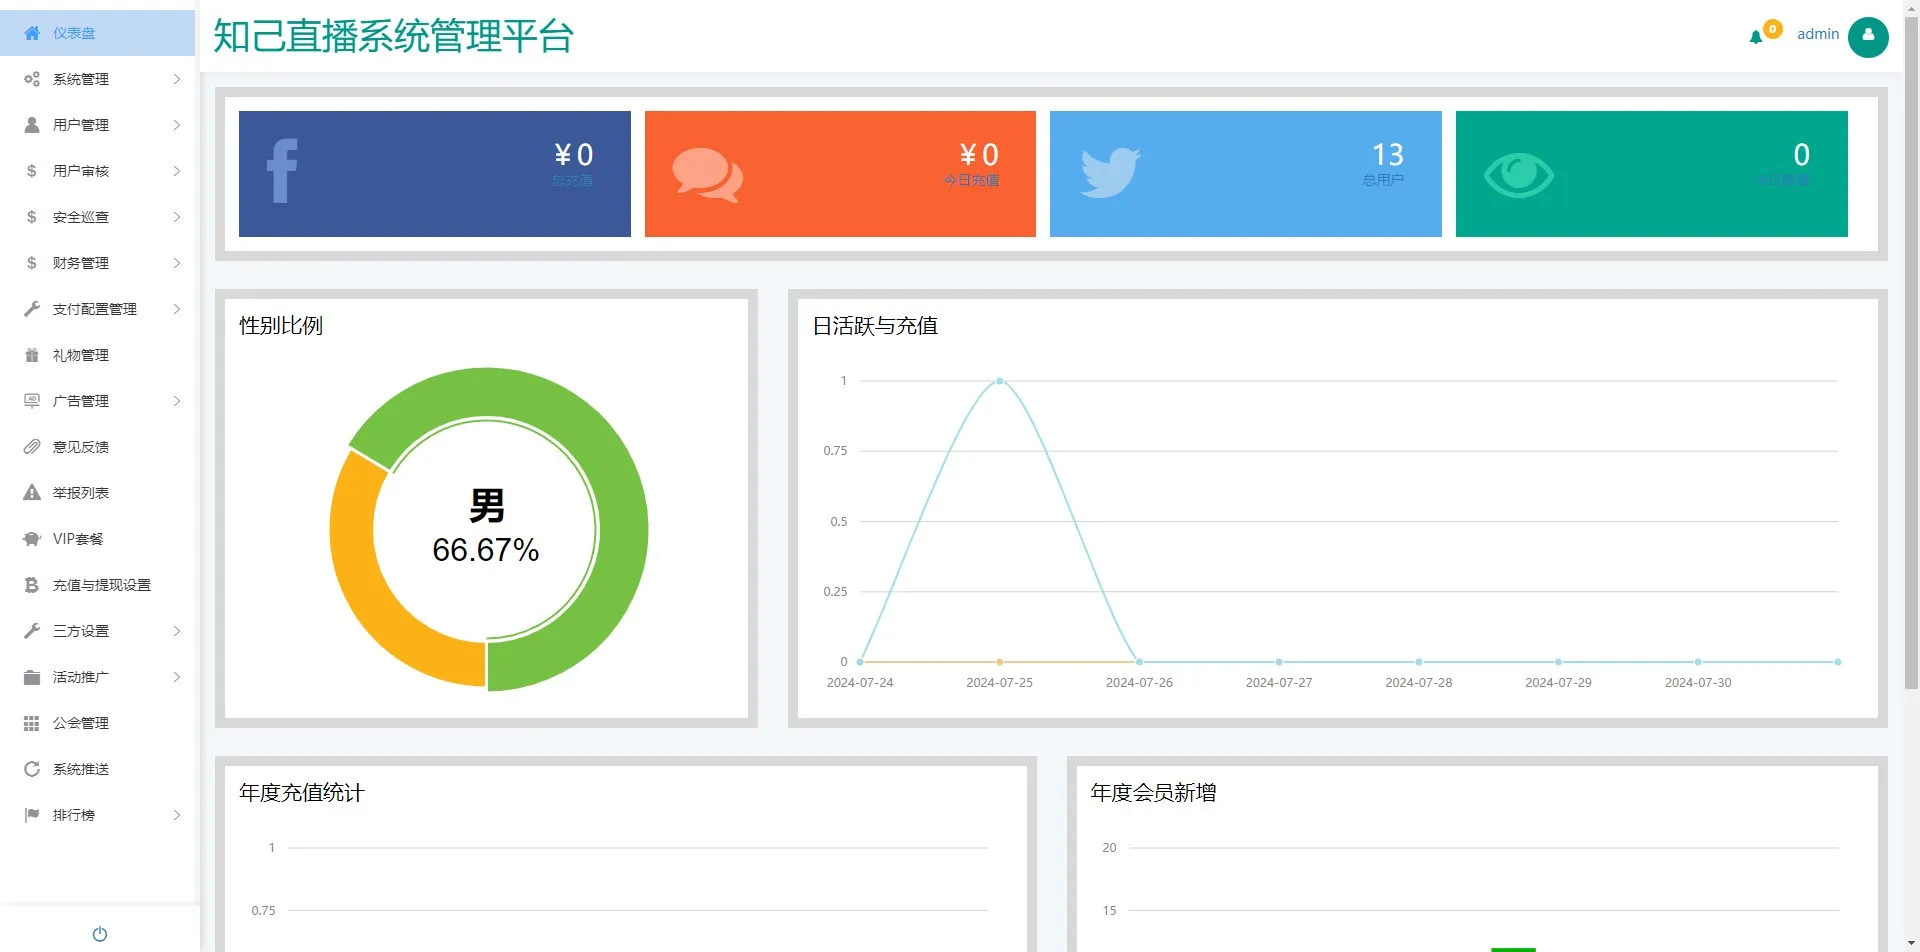Open 充值与提现设置 from sidebar

pos(101,585)
